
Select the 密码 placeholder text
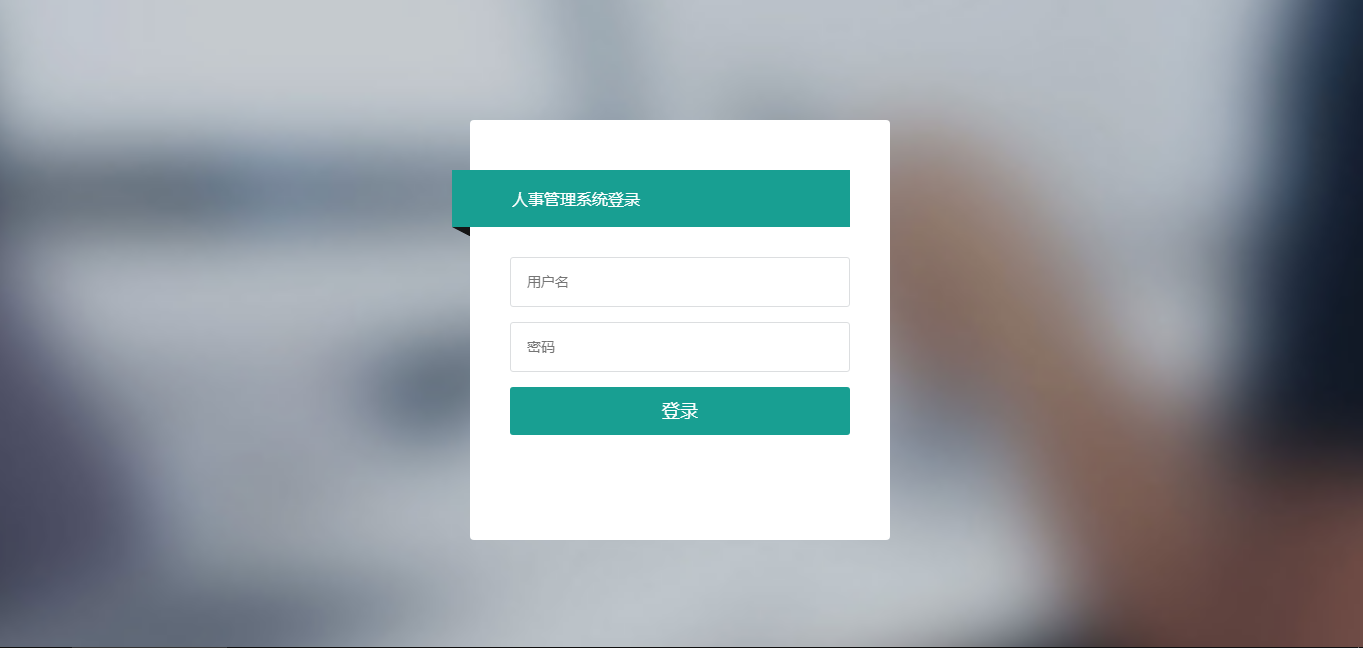[541, 347]
